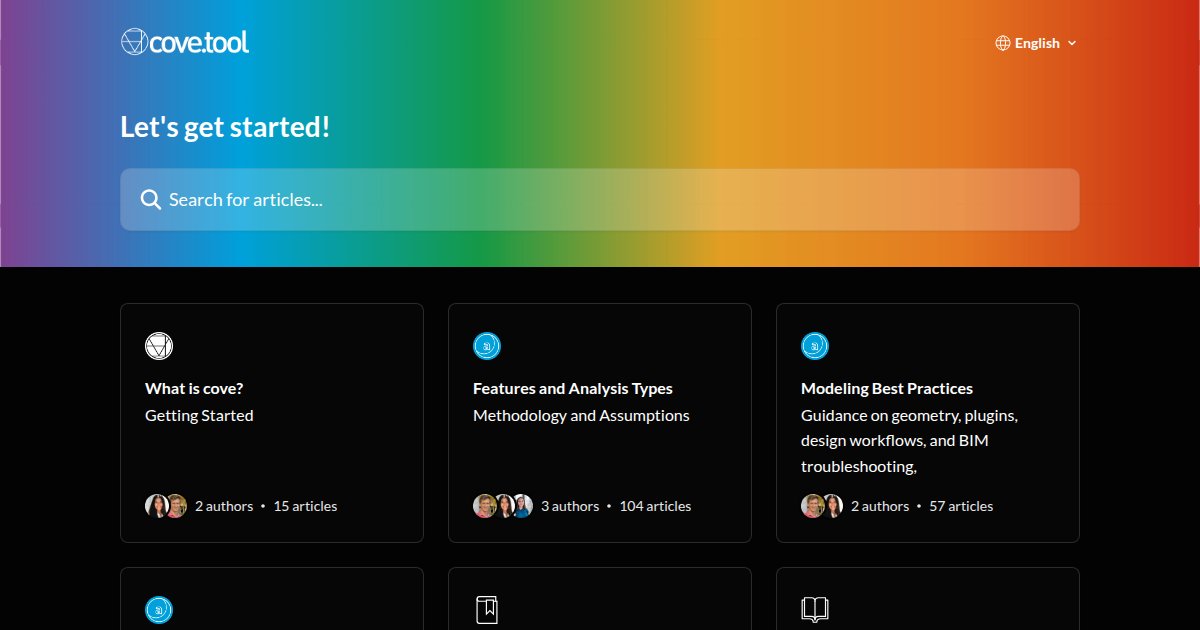Click the magnifying glass search icon
This screenshot has height=630, width=1200.
pos(151,199)
